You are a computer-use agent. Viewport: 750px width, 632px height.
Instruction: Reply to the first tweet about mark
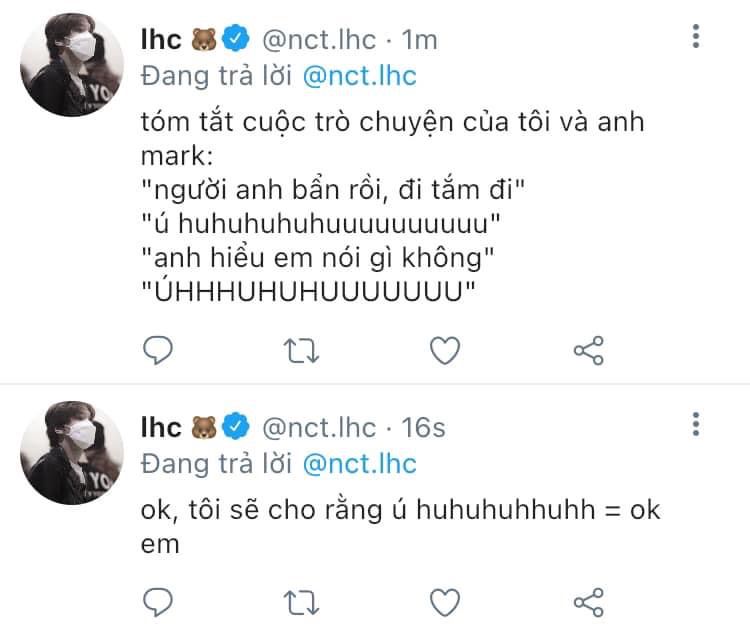(159, 350)
